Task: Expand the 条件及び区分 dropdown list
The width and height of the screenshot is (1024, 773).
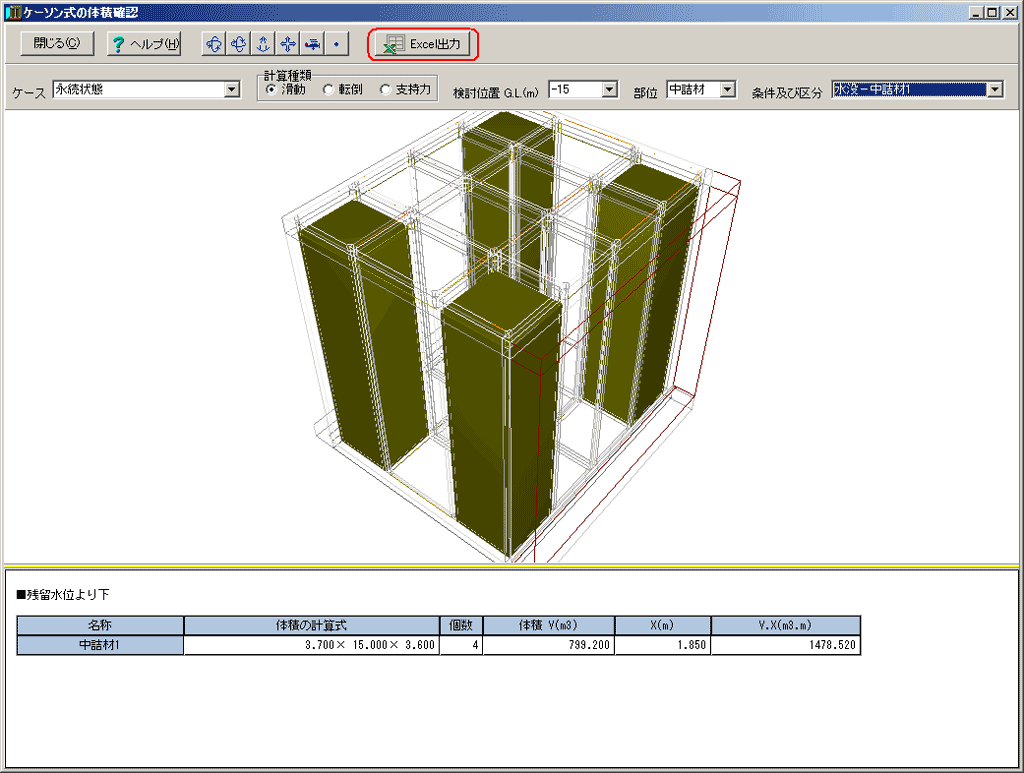Action: click(x=994, y=90)
